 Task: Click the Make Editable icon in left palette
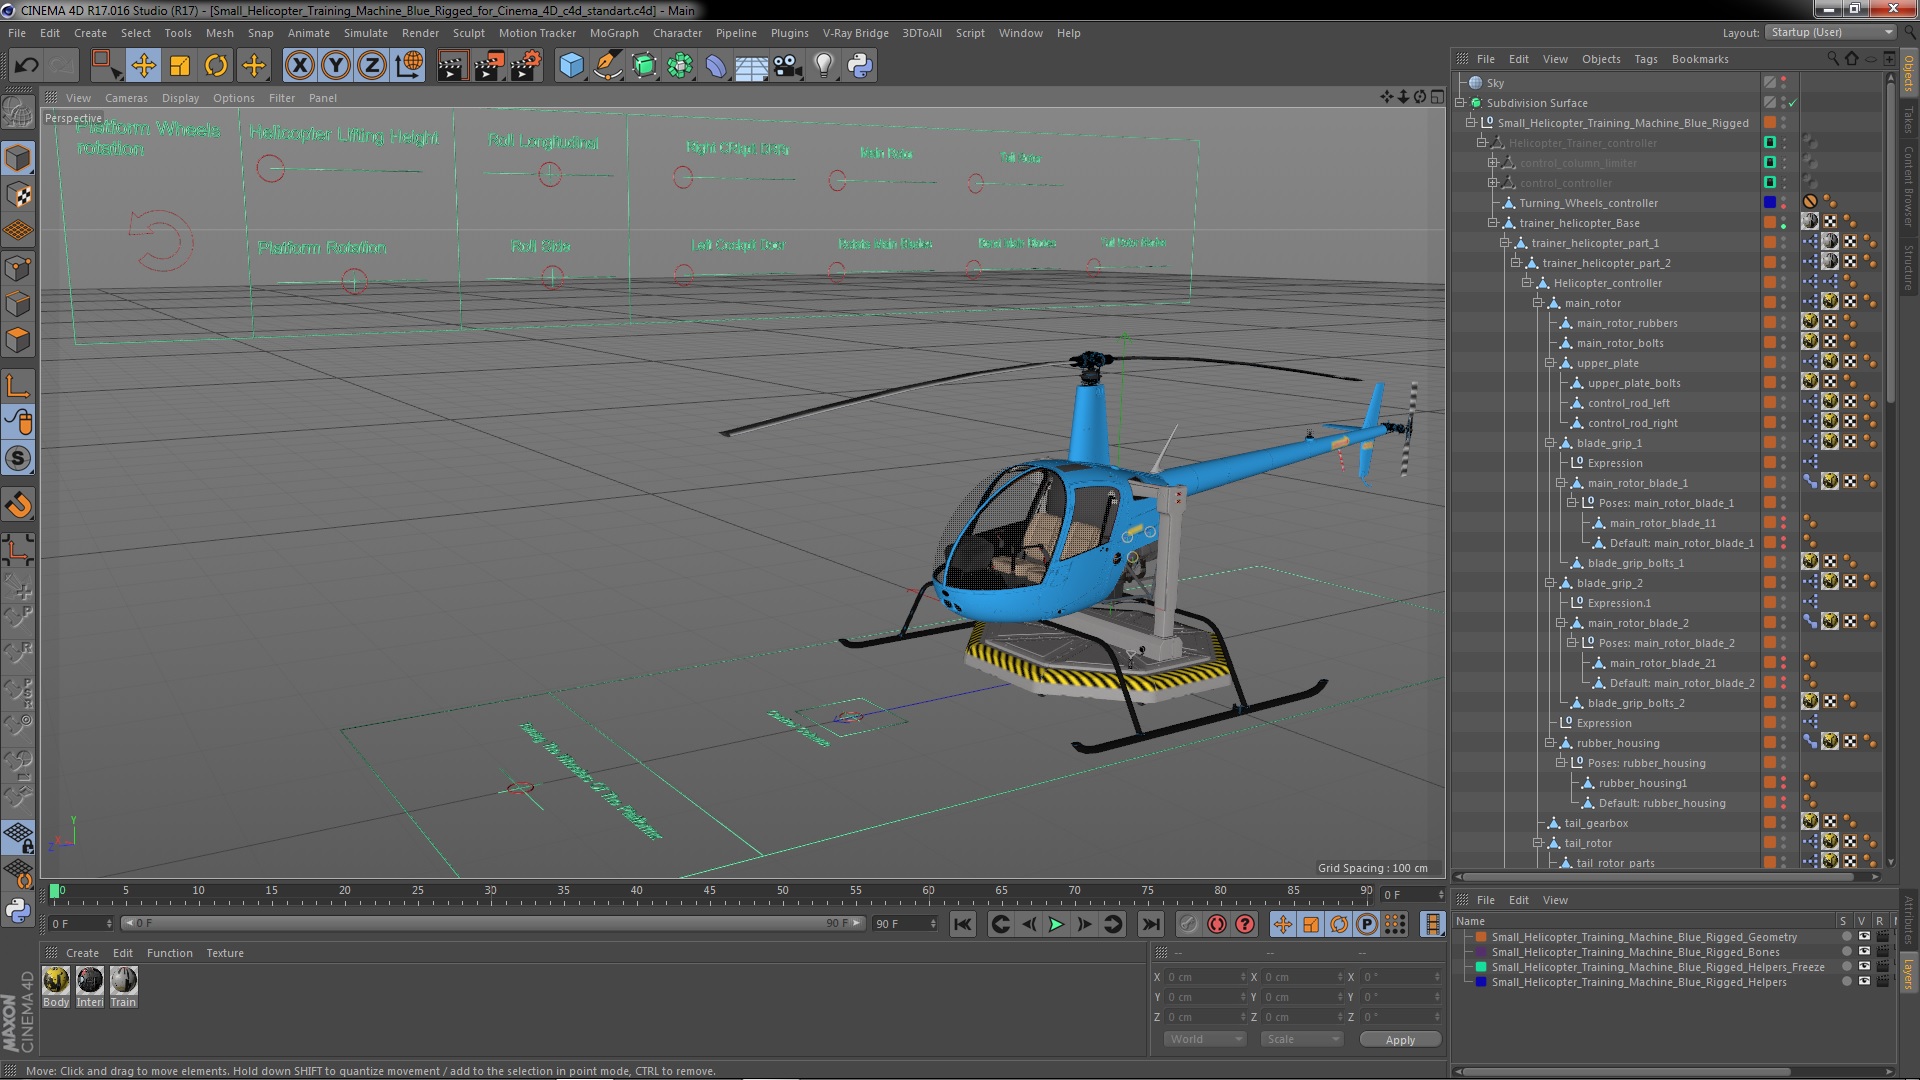coord(18,112)
